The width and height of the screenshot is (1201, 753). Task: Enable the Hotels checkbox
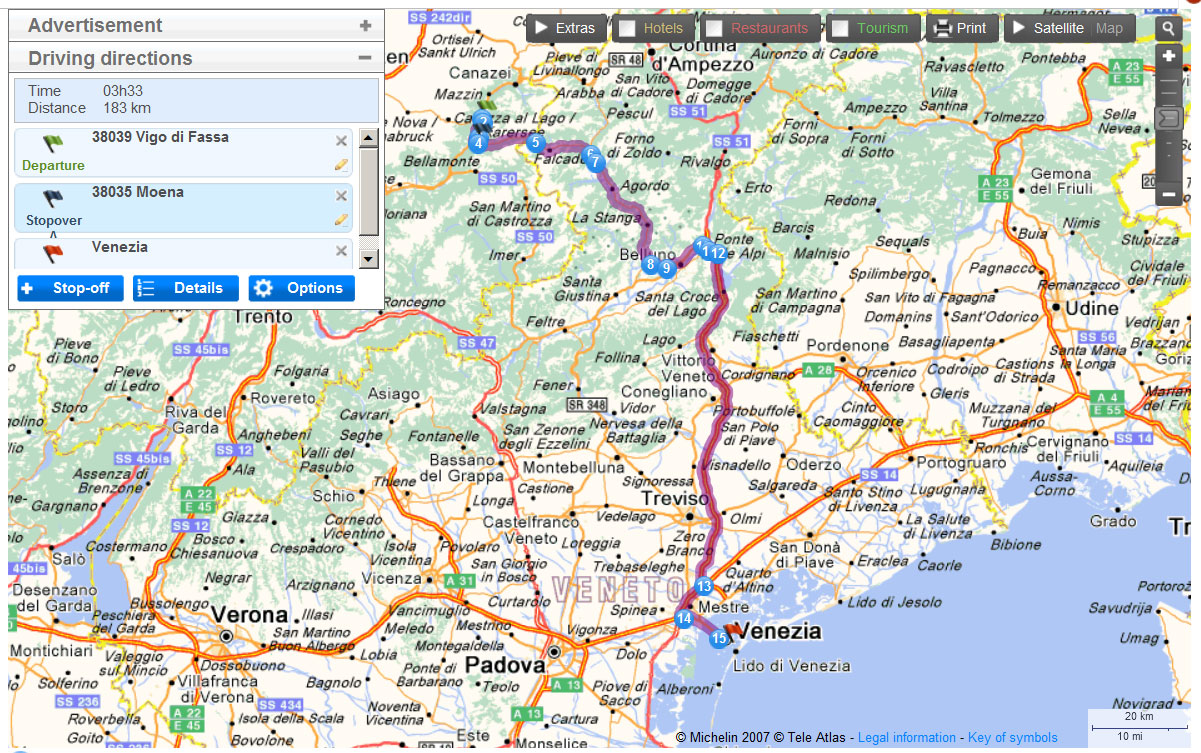point(627,28)
